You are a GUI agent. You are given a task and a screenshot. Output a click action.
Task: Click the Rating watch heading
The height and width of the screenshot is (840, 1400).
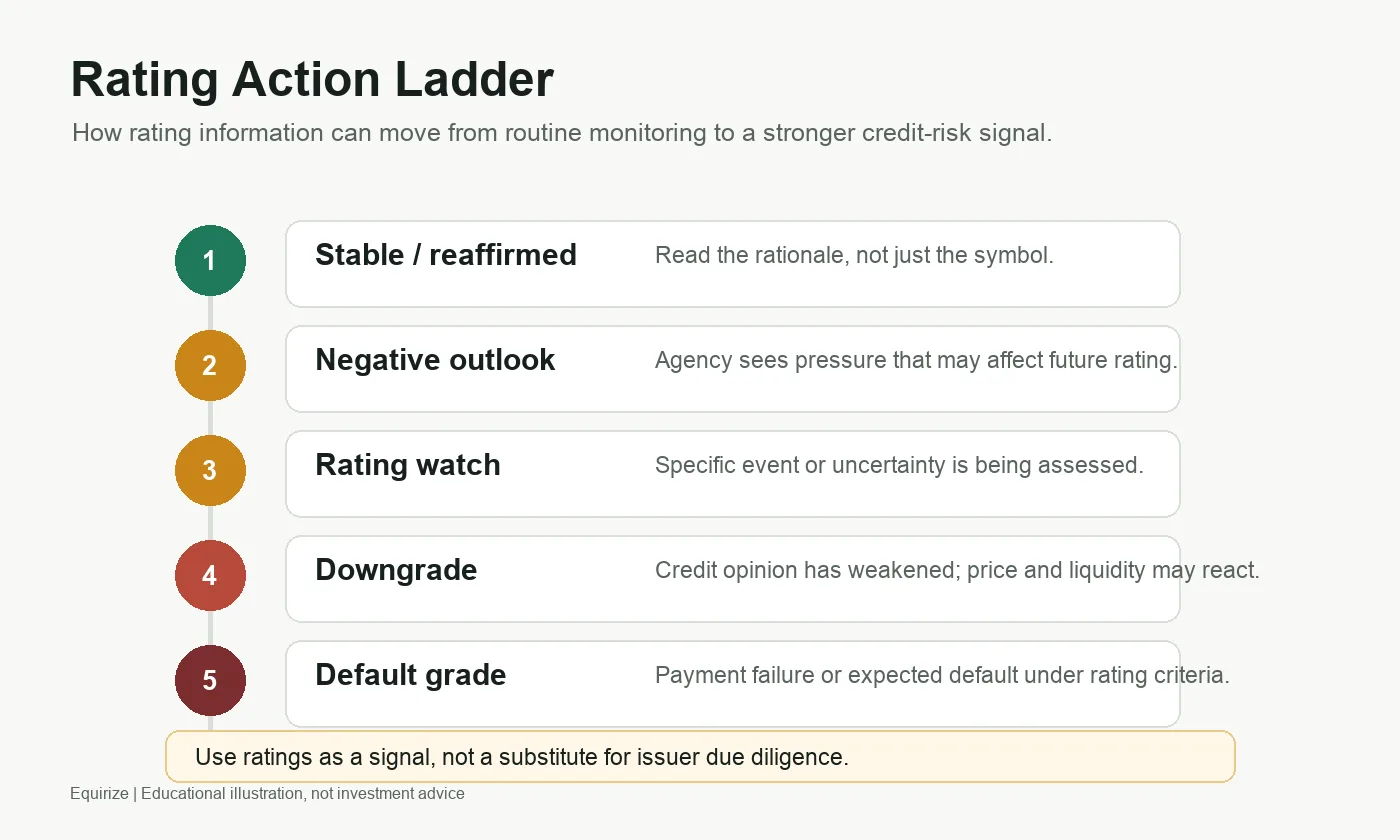408,465
